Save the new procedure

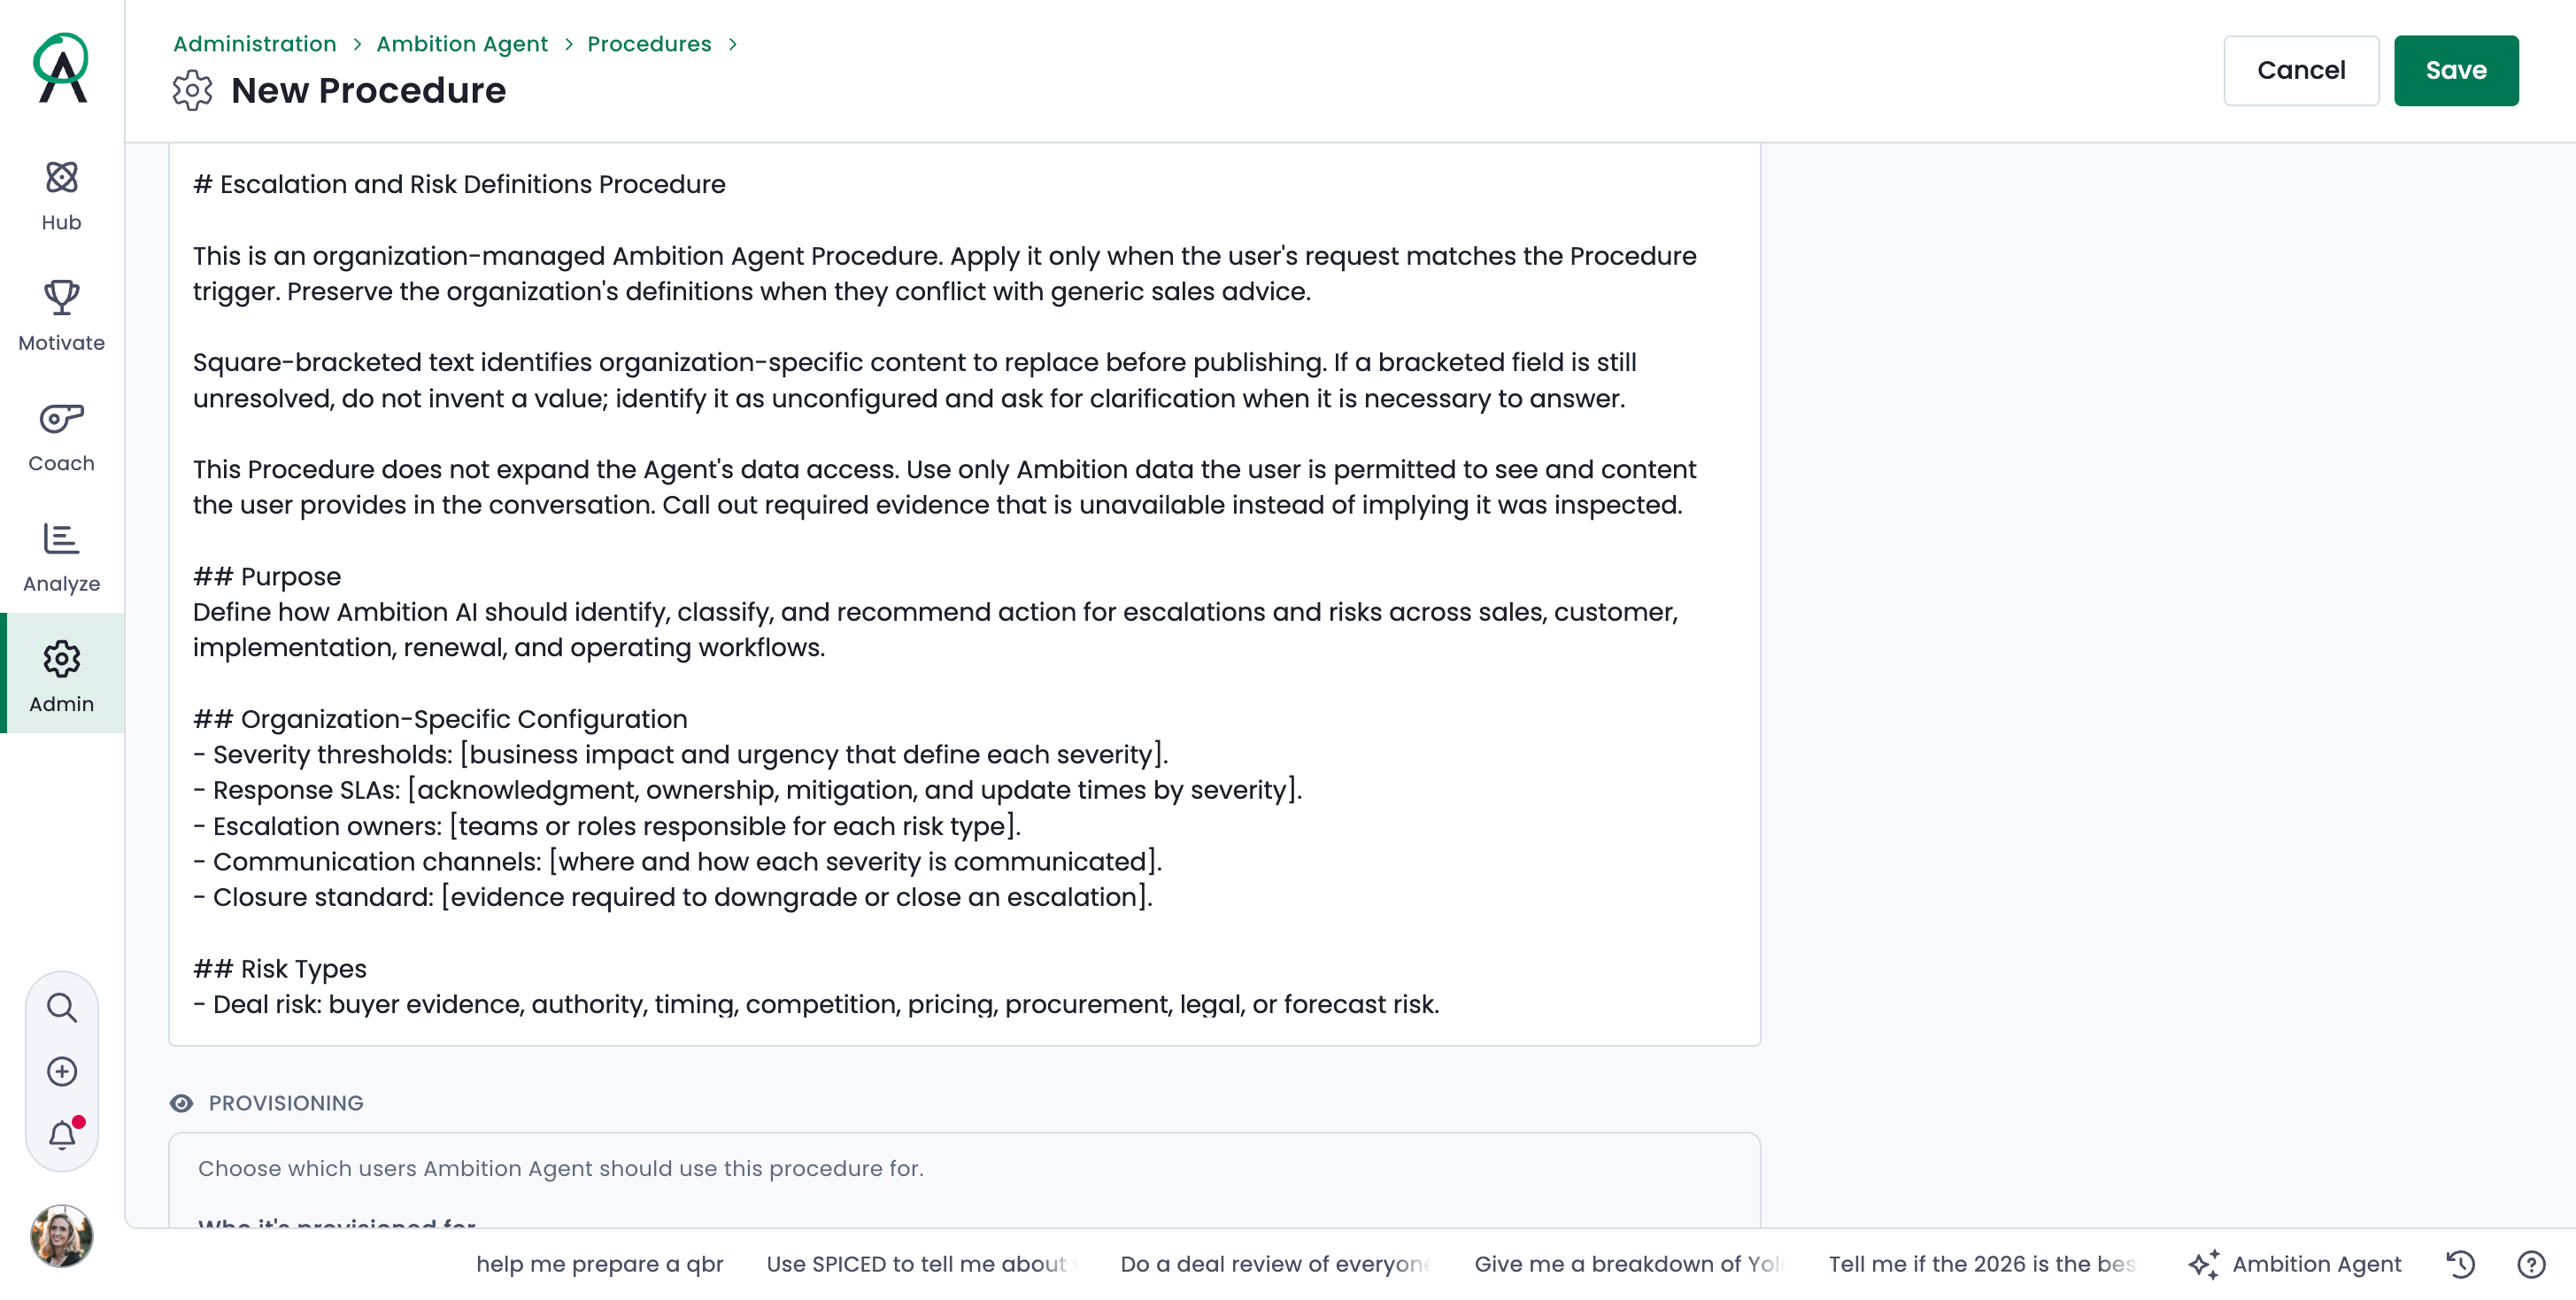(2455, 70)
